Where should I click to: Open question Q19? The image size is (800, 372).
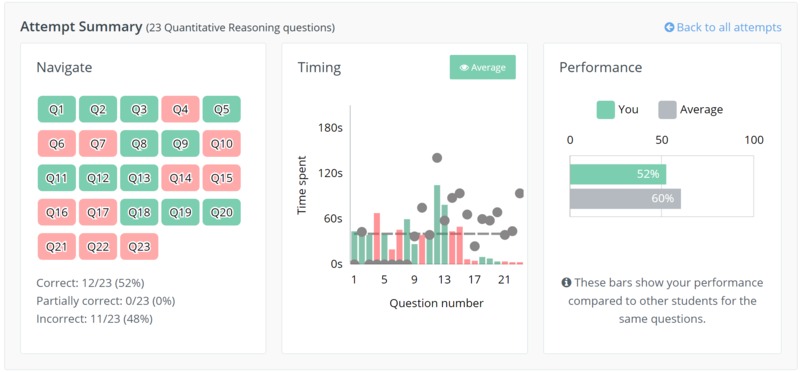pos(180,212)
